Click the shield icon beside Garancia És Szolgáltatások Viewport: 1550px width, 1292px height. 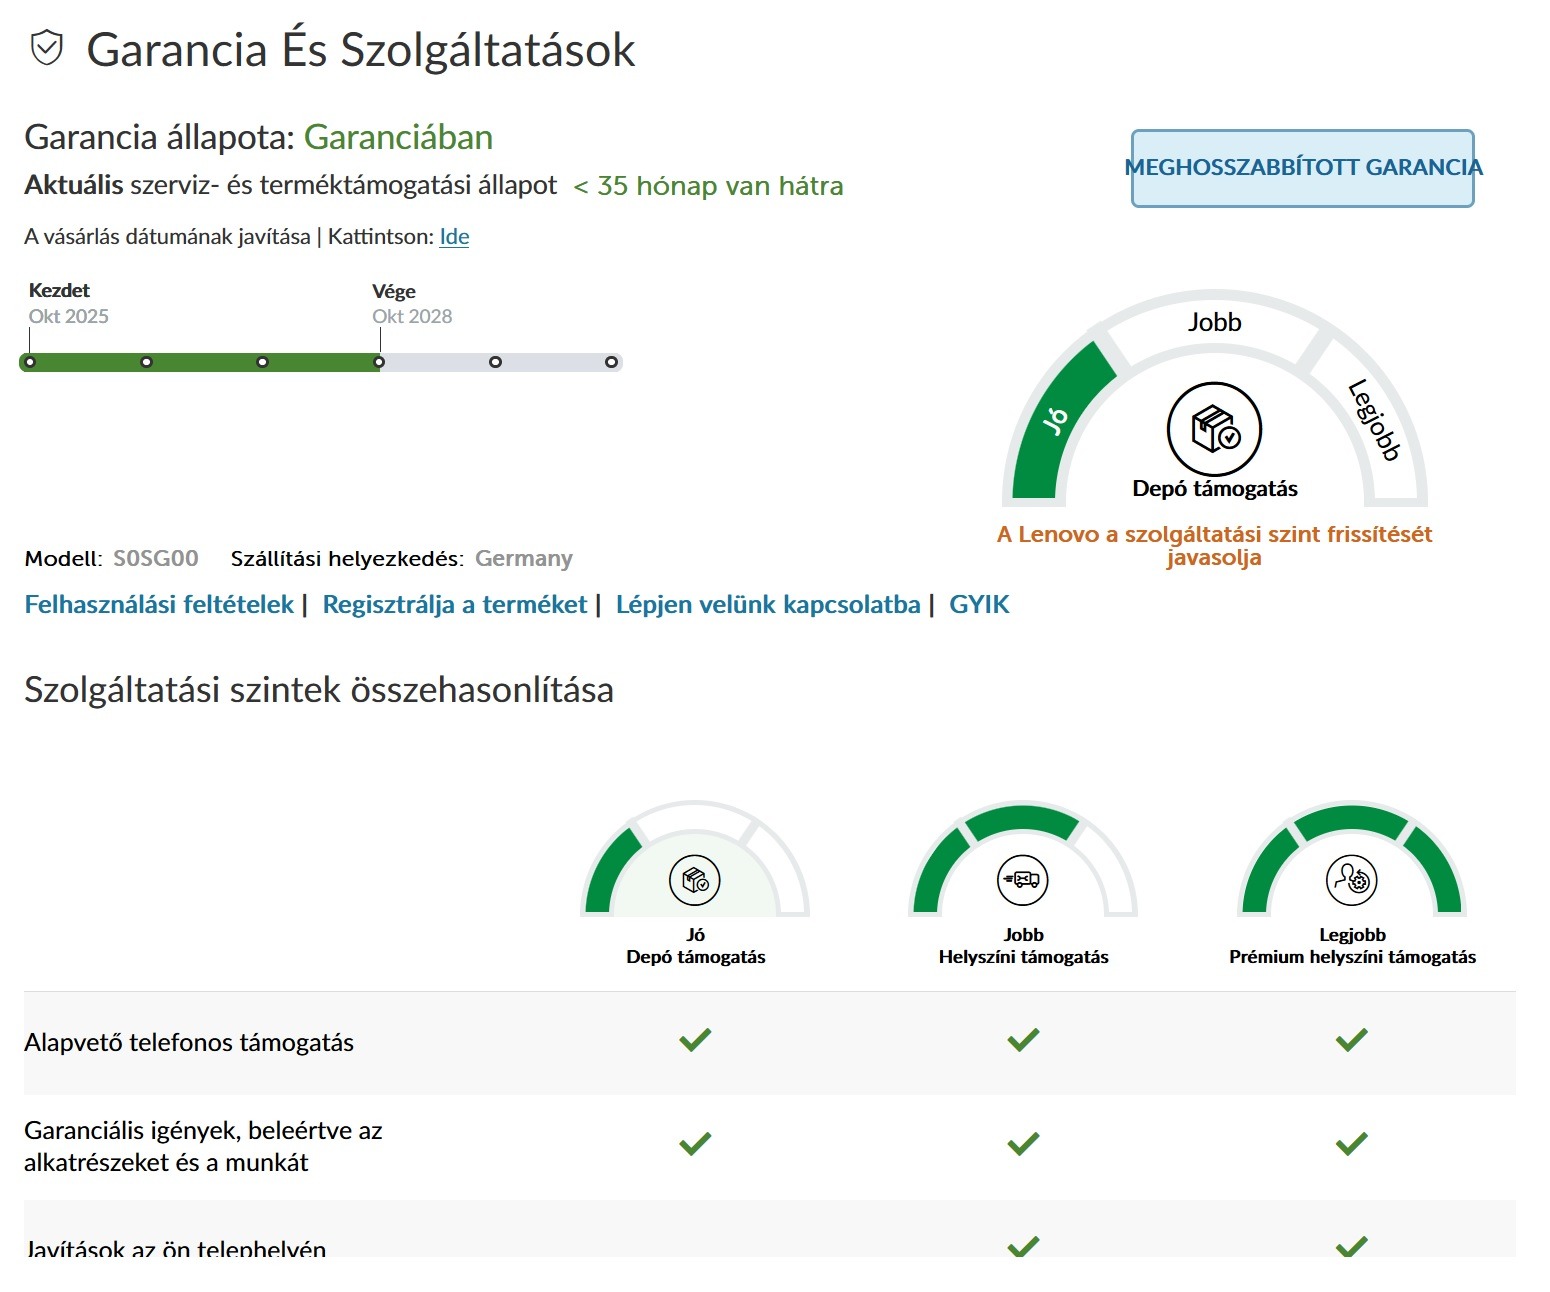pos(47,48)
